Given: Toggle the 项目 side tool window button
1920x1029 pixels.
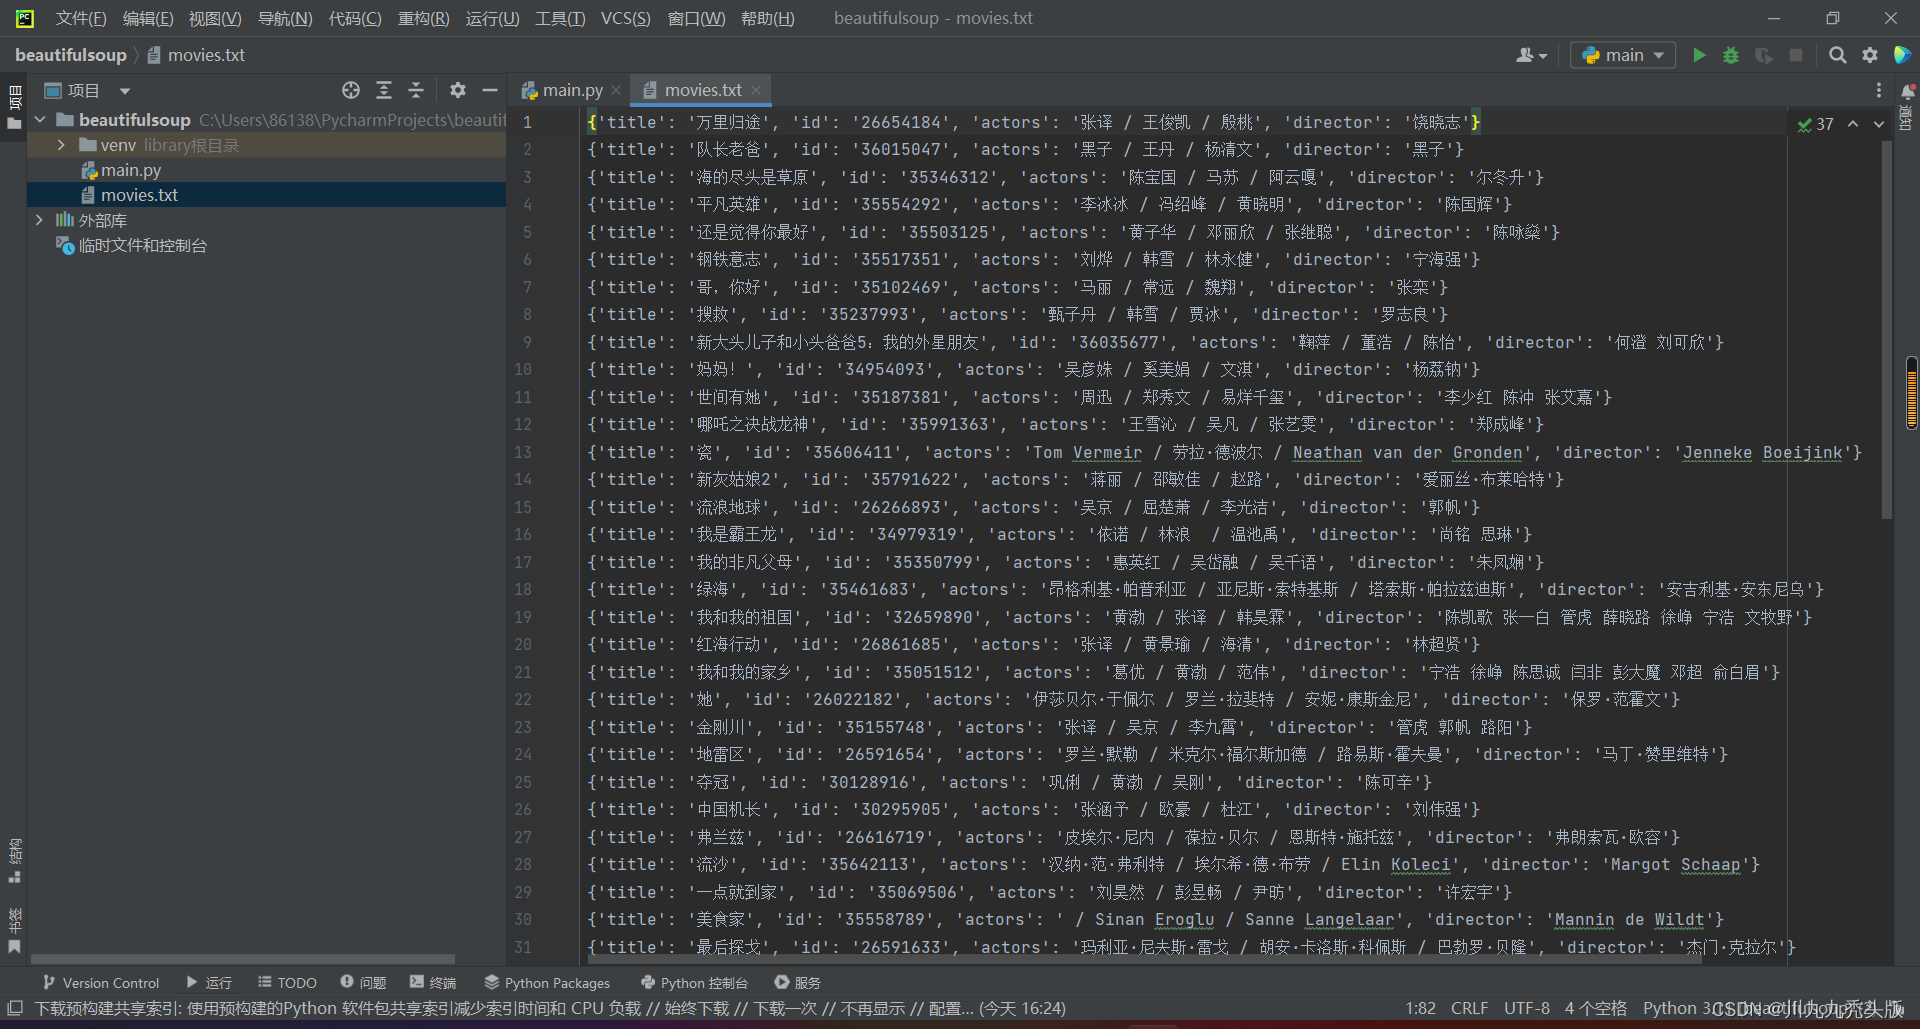Looking at the screenshot, I should pyautogui.click(x=14, y=107).
